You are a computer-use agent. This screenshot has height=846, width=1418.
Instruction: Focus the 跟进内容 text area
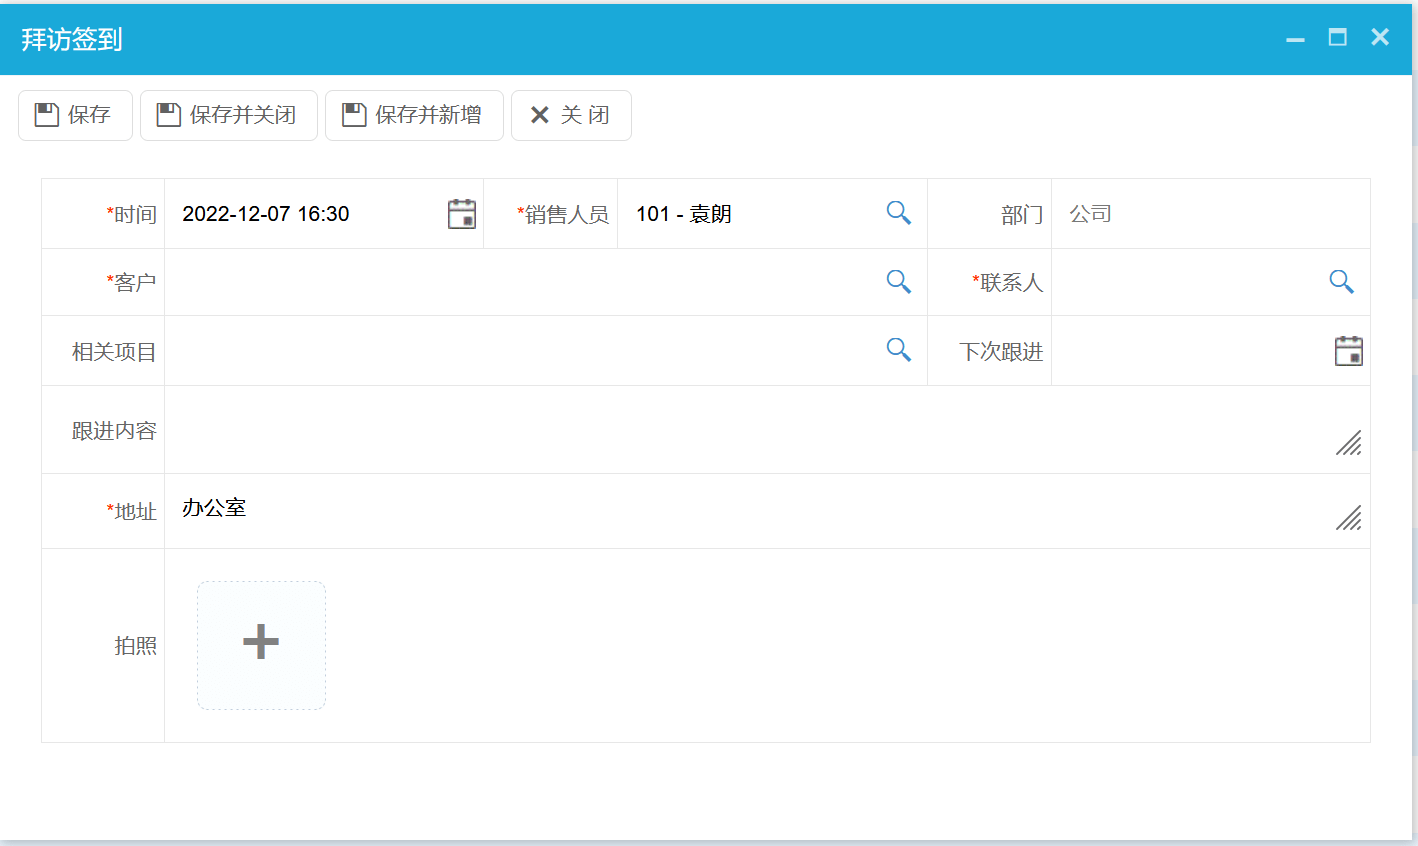750,430
